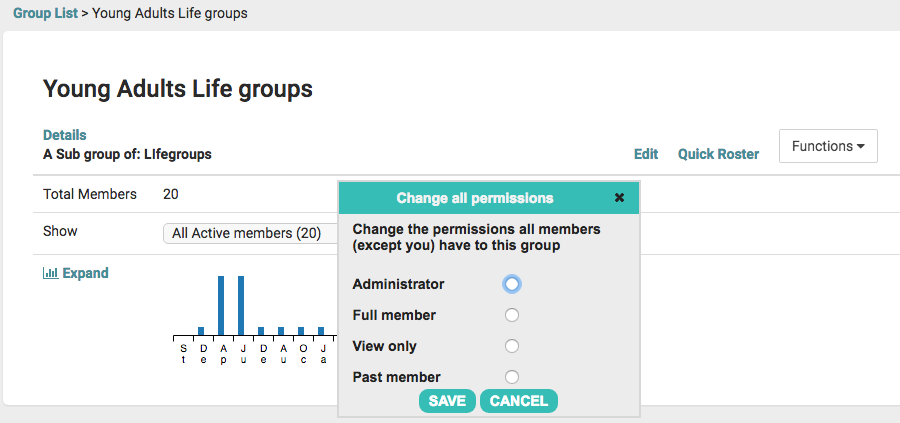Select the Administrator permission radio button
Screen dimensions: 900x423
[x=511, y=284]
